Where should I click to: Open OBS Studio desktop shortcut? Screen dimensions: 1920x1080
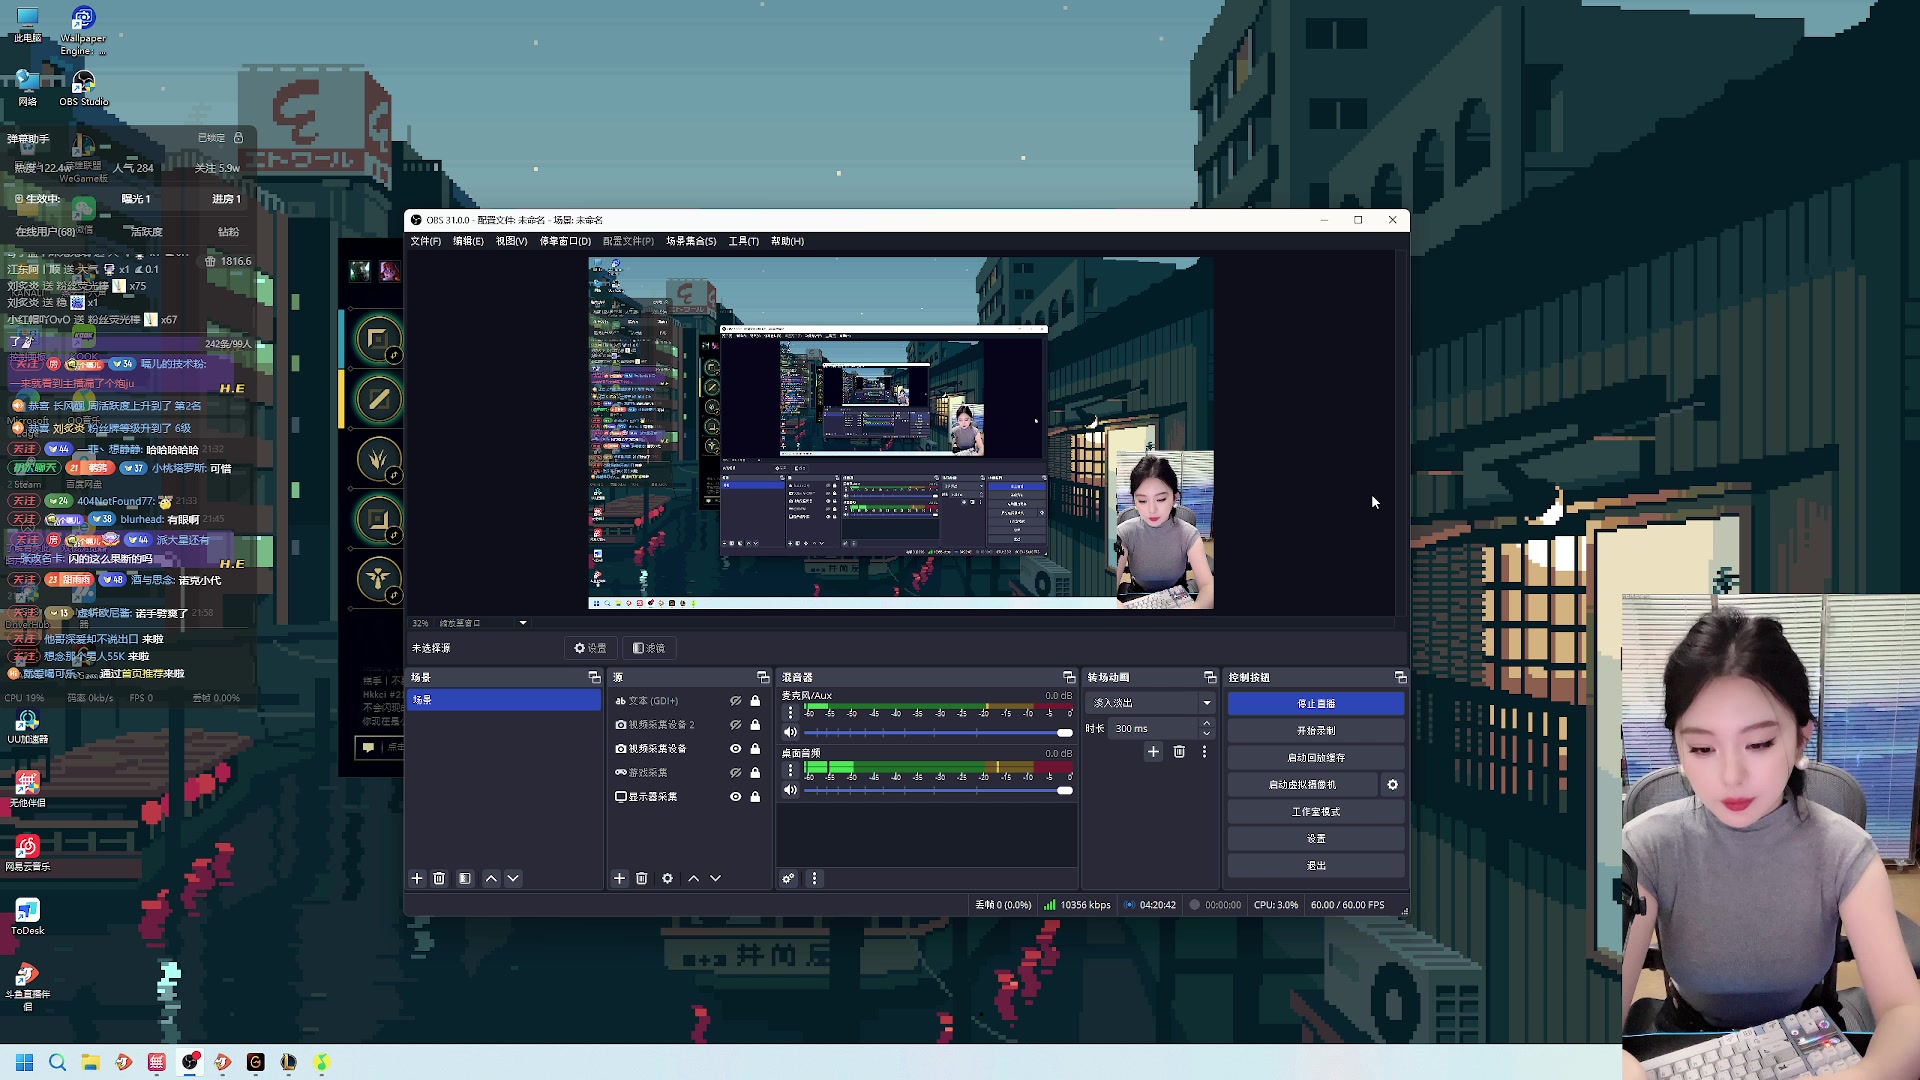point(83,88)
